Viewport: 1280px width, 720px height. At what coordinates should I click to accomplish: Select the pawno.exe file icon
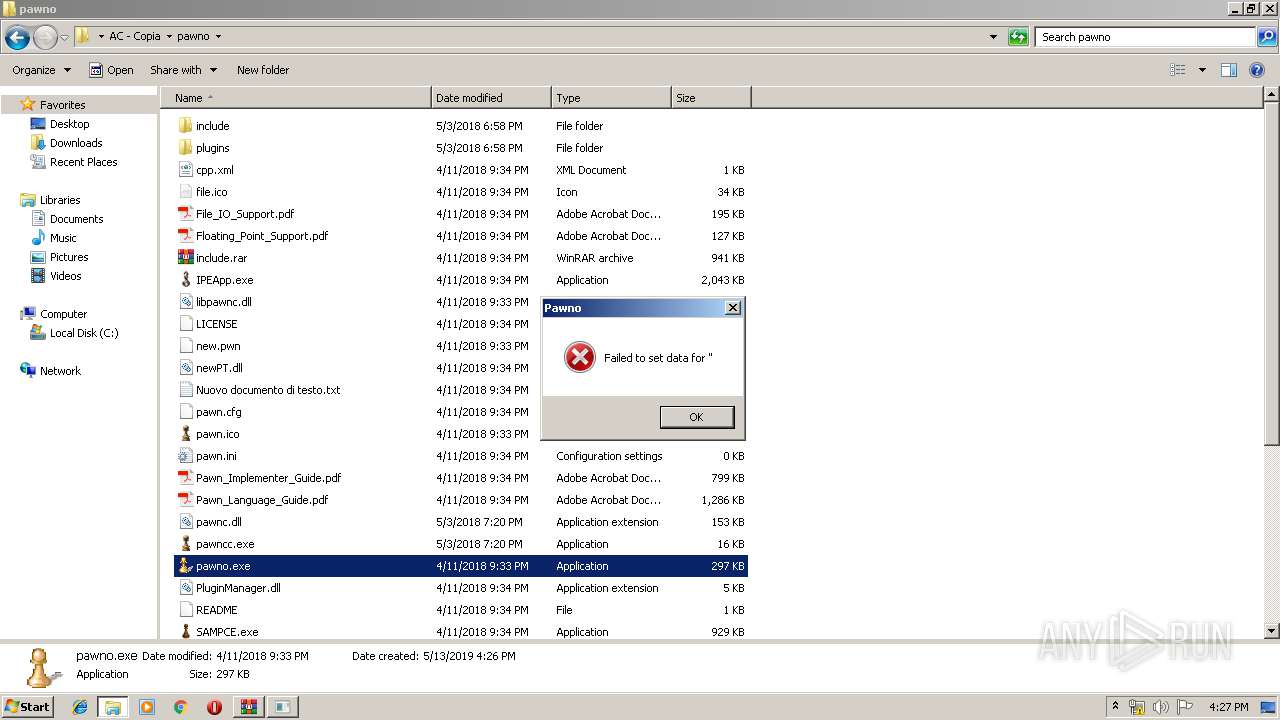pos(185,566)
